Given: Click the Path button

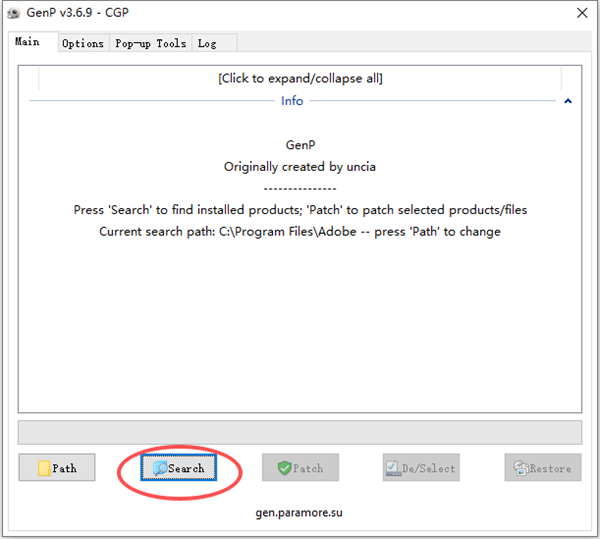Looking at the screenshot, I should (57, 467).
